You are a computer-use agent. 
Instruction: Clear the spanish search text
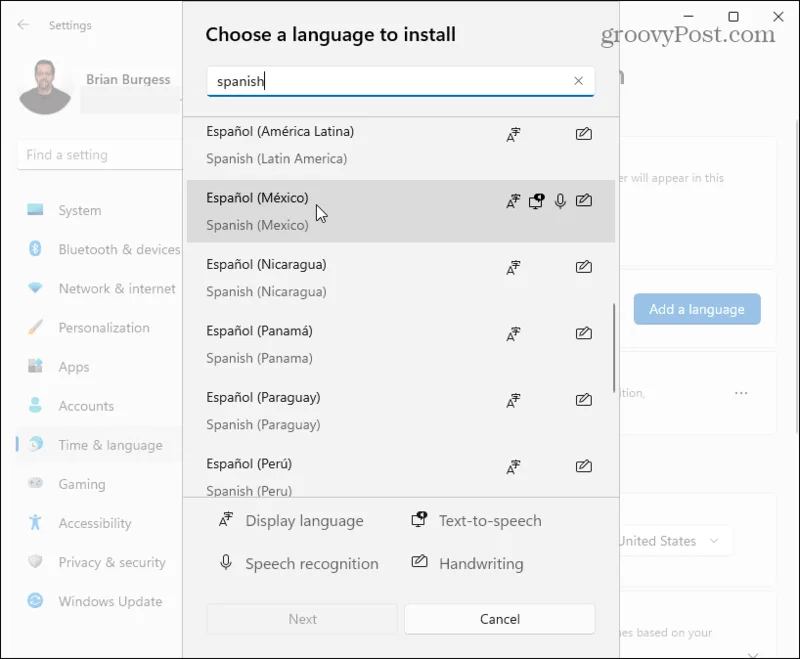[x=578, y=81]
